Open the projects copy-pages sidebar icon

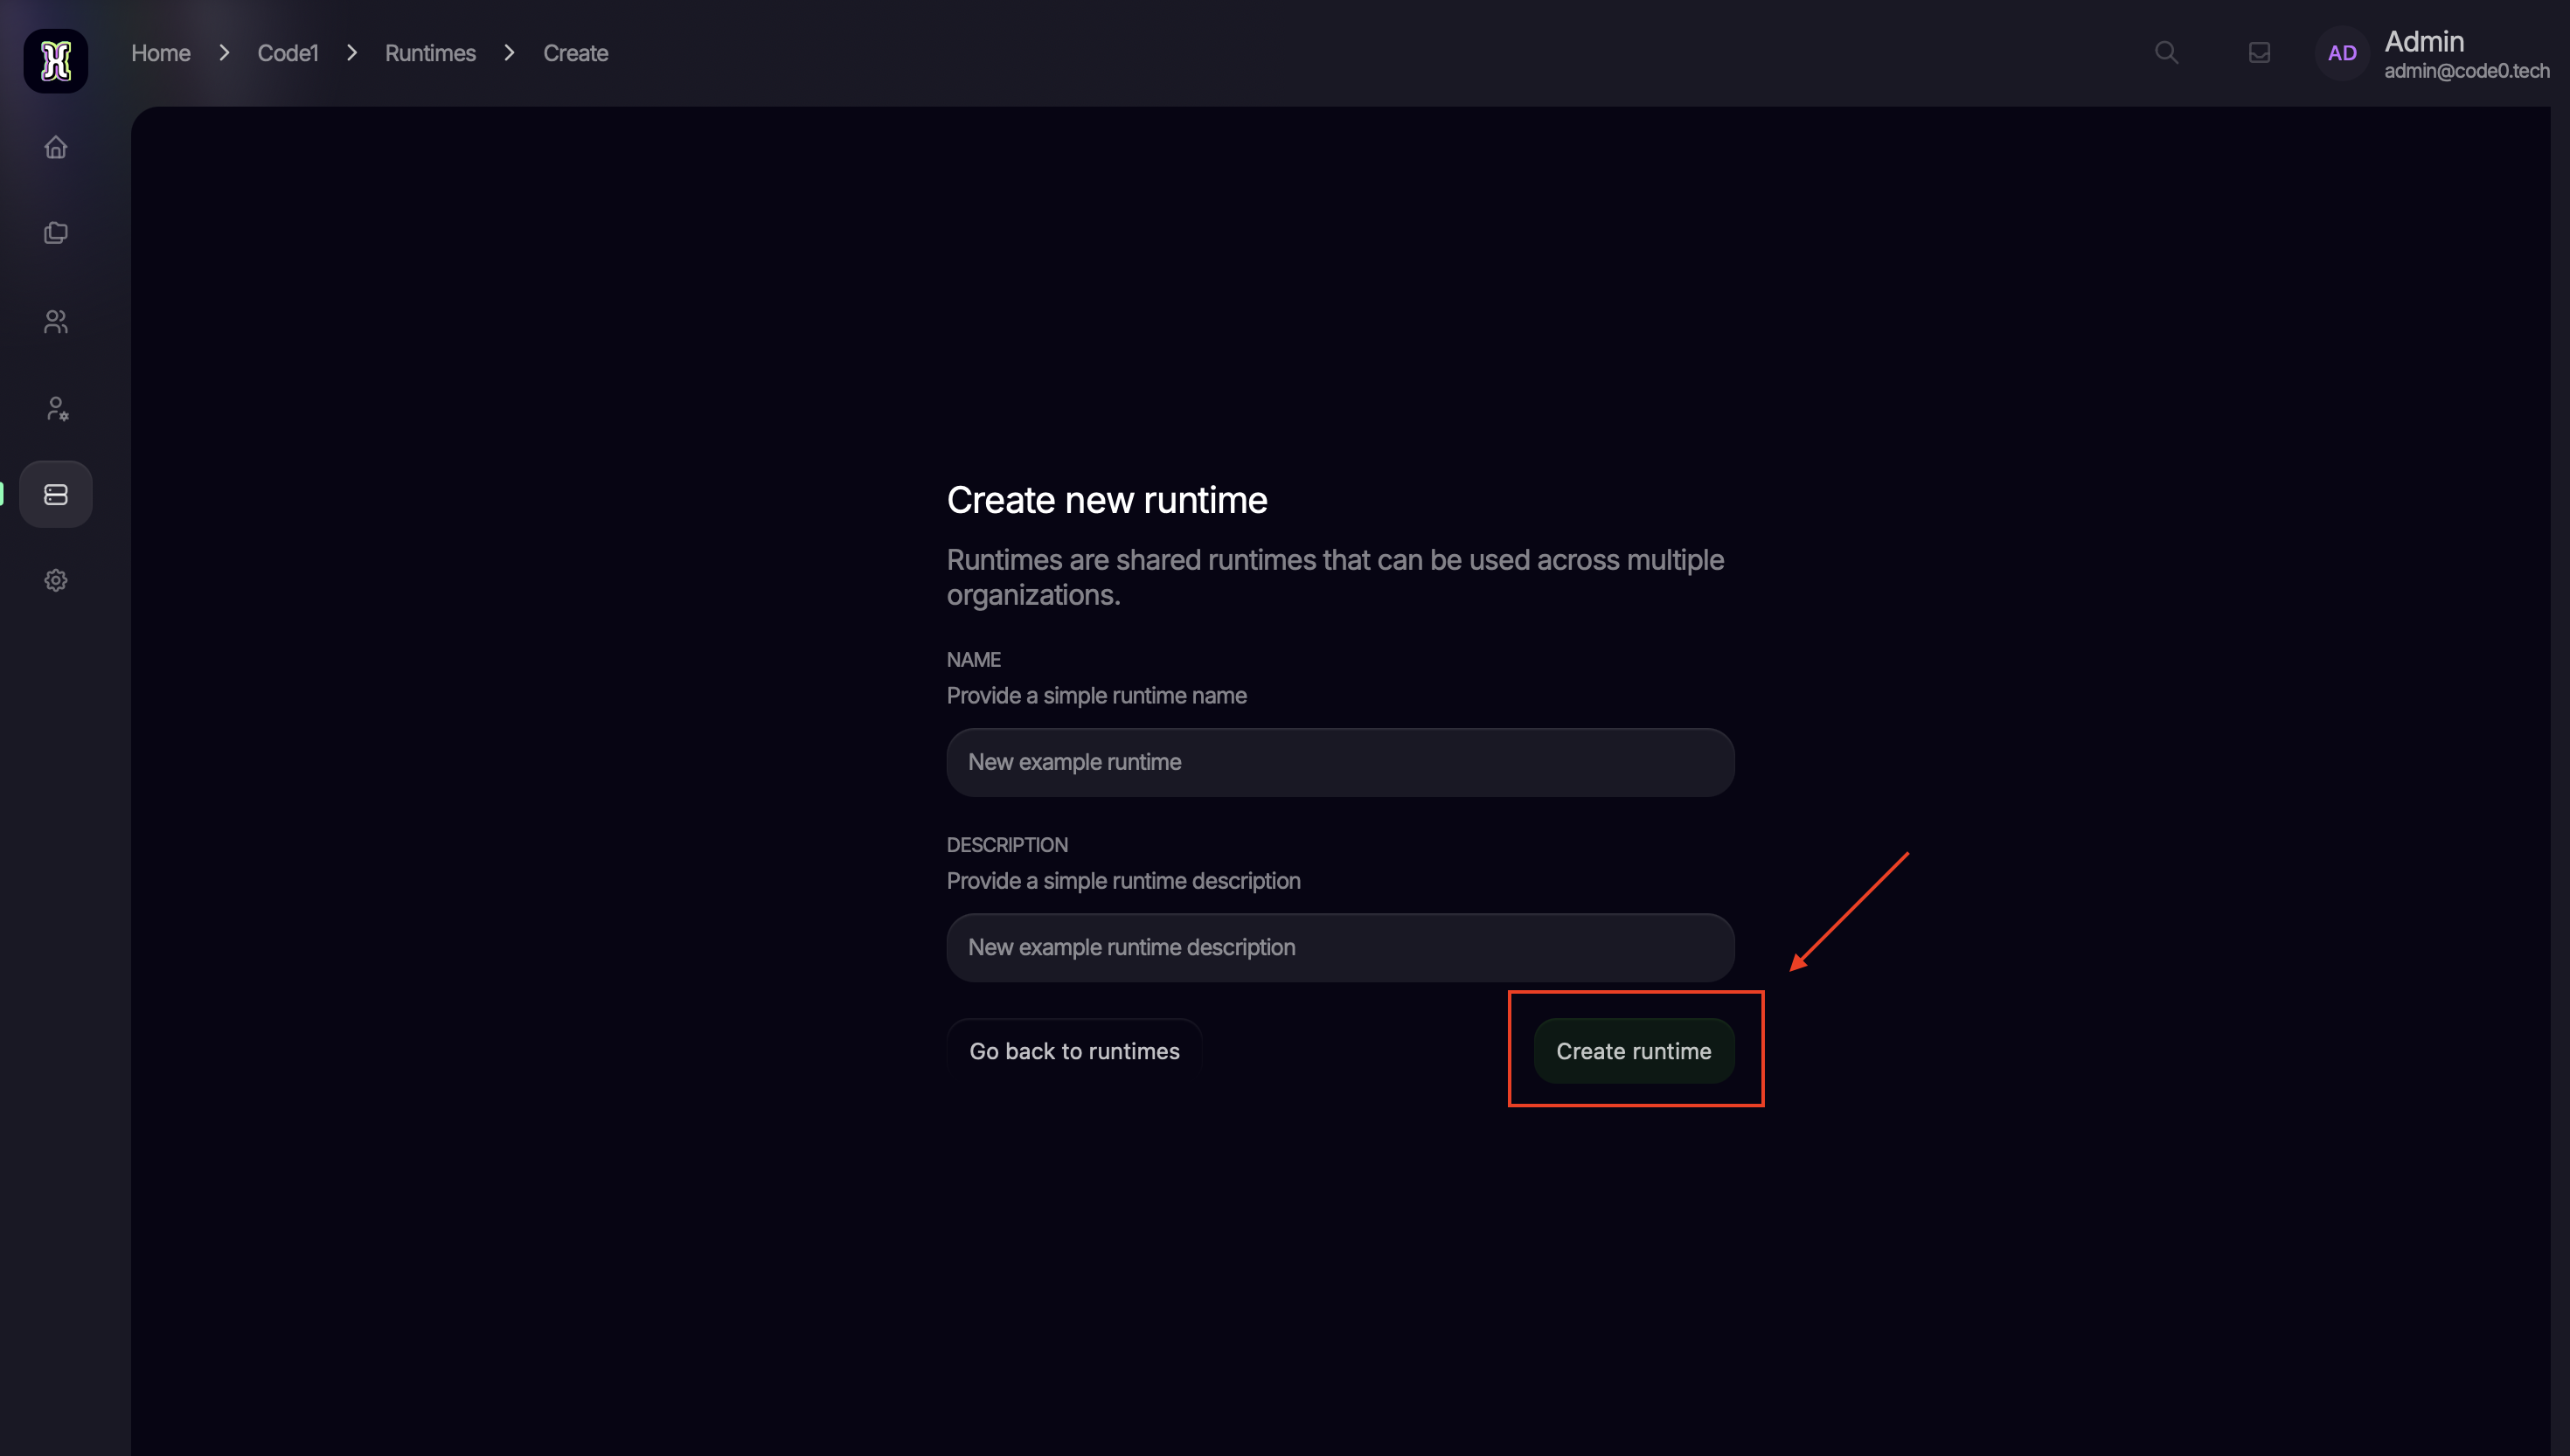(56, 233)
